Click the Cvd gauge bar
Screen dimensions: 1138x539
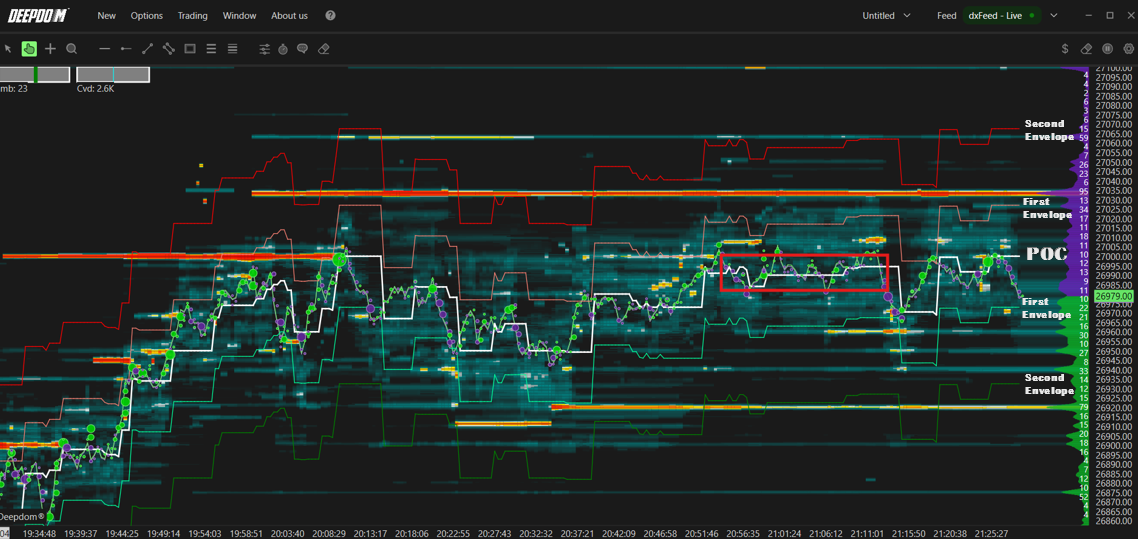pyautogui.click(x=113, y=75)
